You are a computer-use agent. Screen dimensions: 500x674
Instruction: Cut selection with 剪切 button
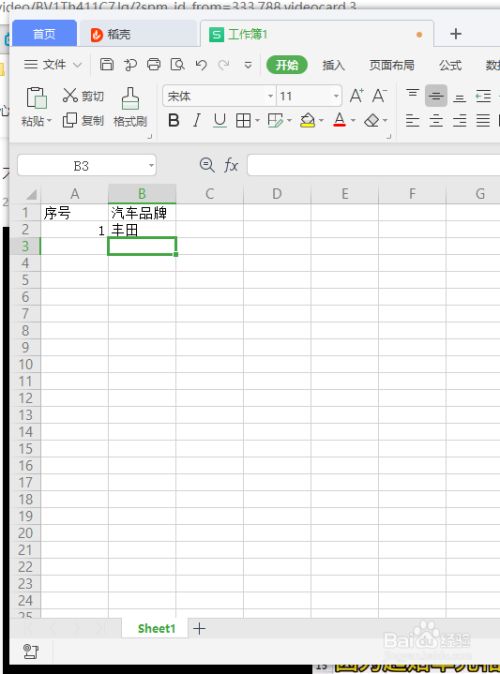tap(83, 95)
